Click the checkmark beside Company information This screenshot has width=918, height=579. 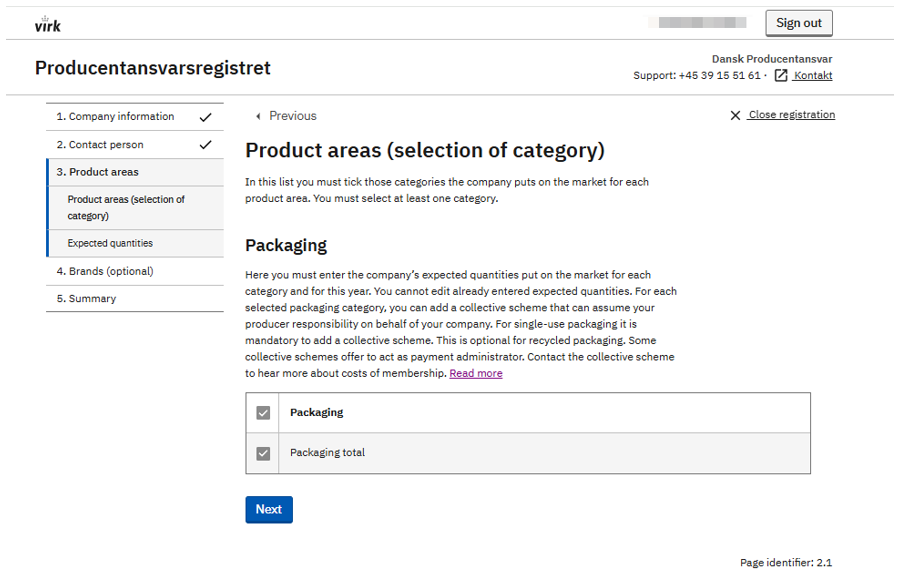205,117
